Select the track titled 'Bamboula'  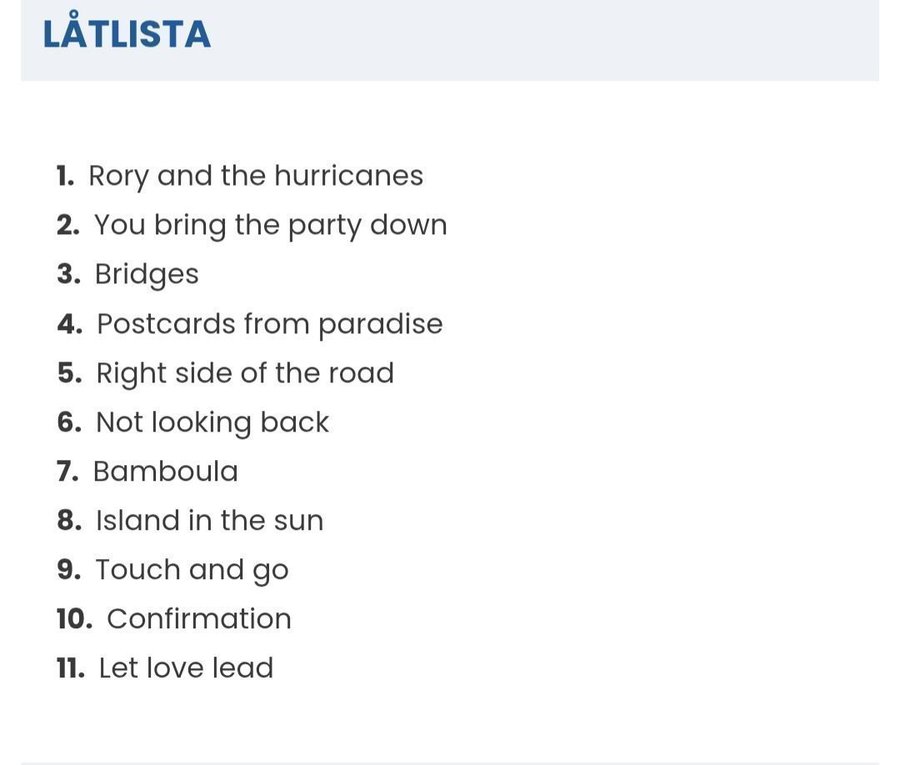pyautogui.click(x=166, y=471)
